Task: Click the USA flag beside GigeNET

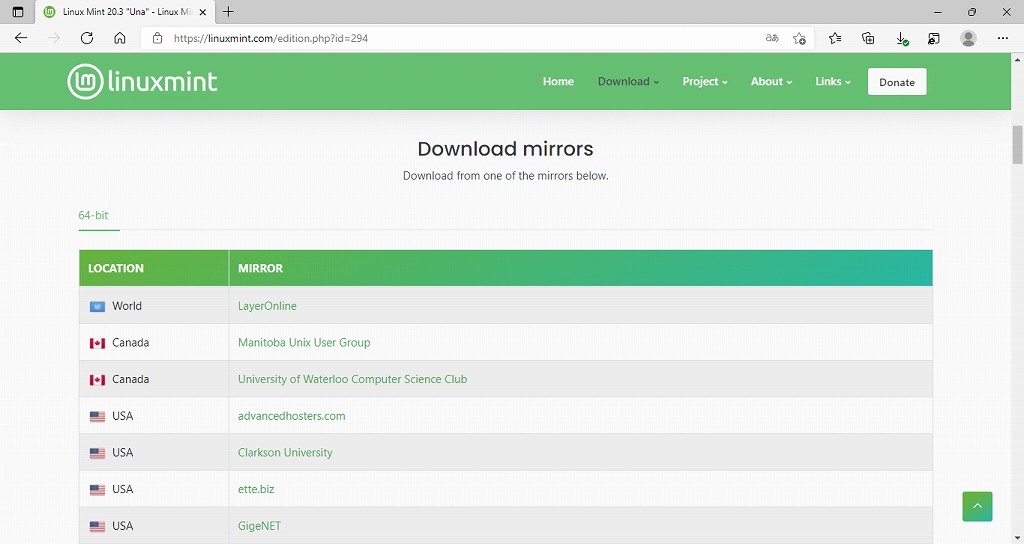Action: pos(97,526)
